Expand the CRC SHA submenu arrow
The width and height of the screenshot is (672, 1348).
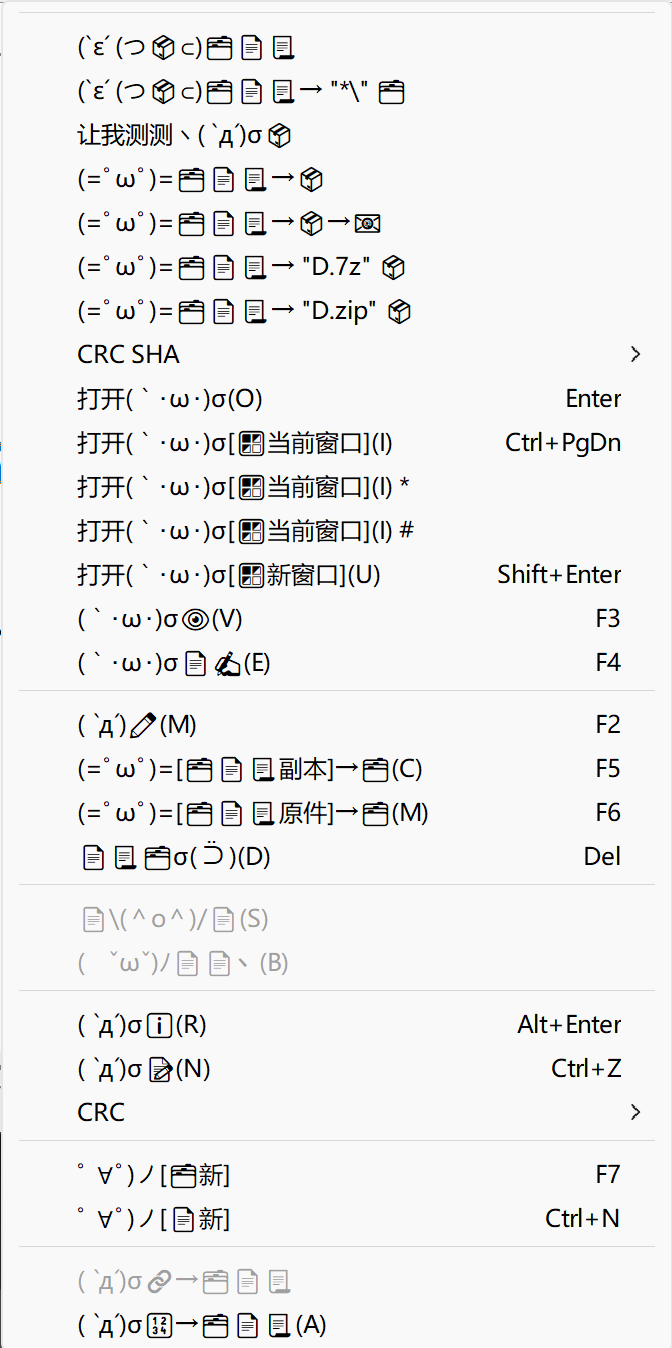pos(635,354)
